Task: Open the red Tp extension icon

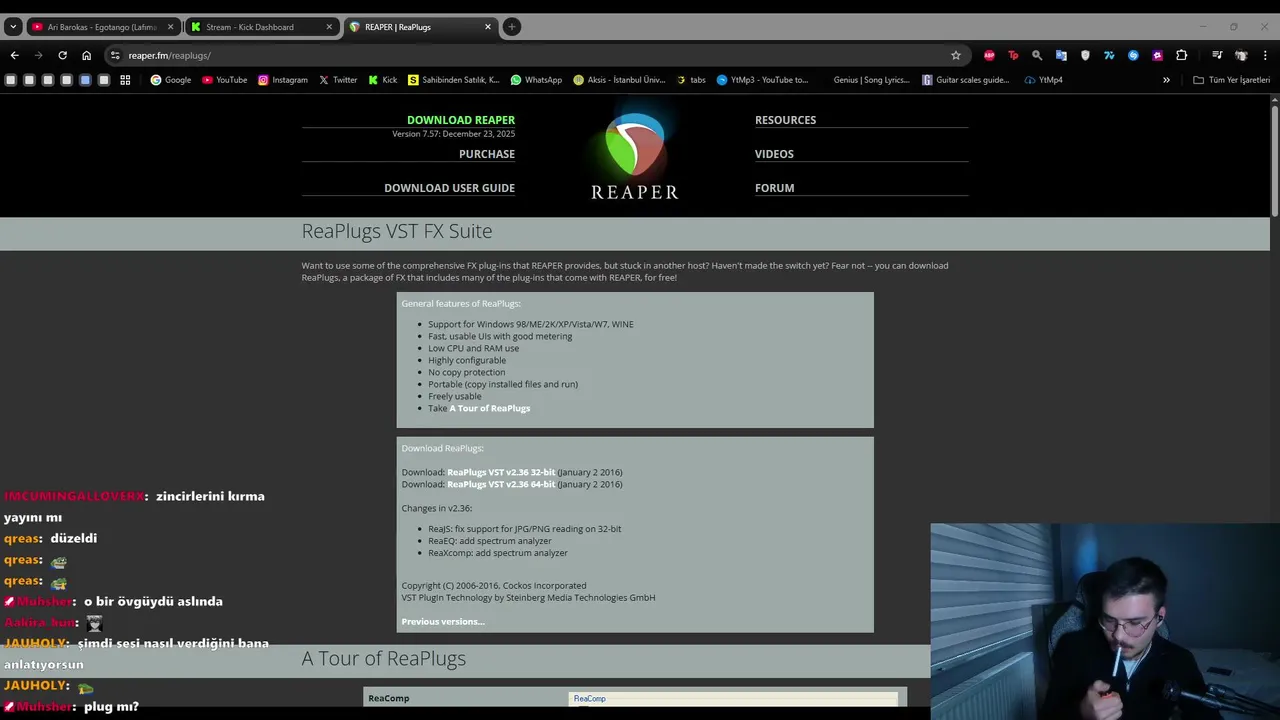Action: coord(1013,55)
